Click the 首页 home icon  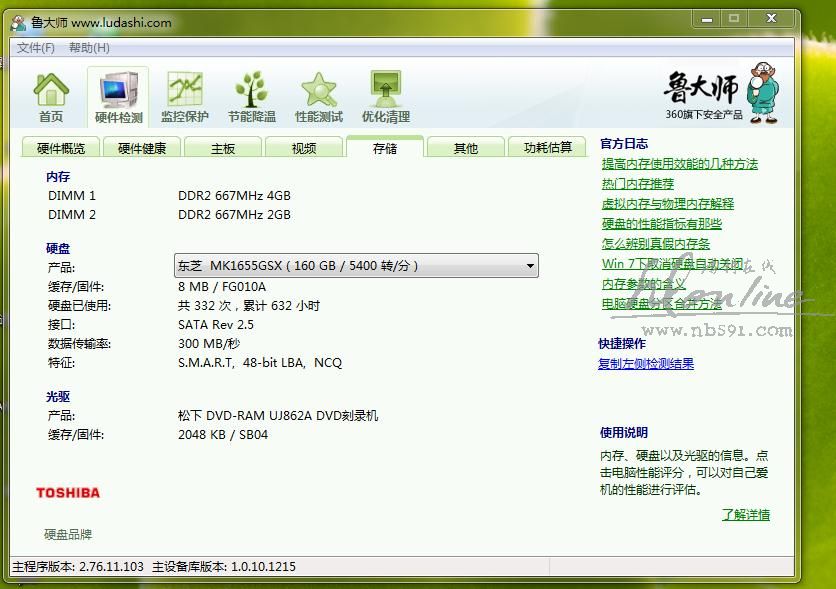click(x=51, y=97)
